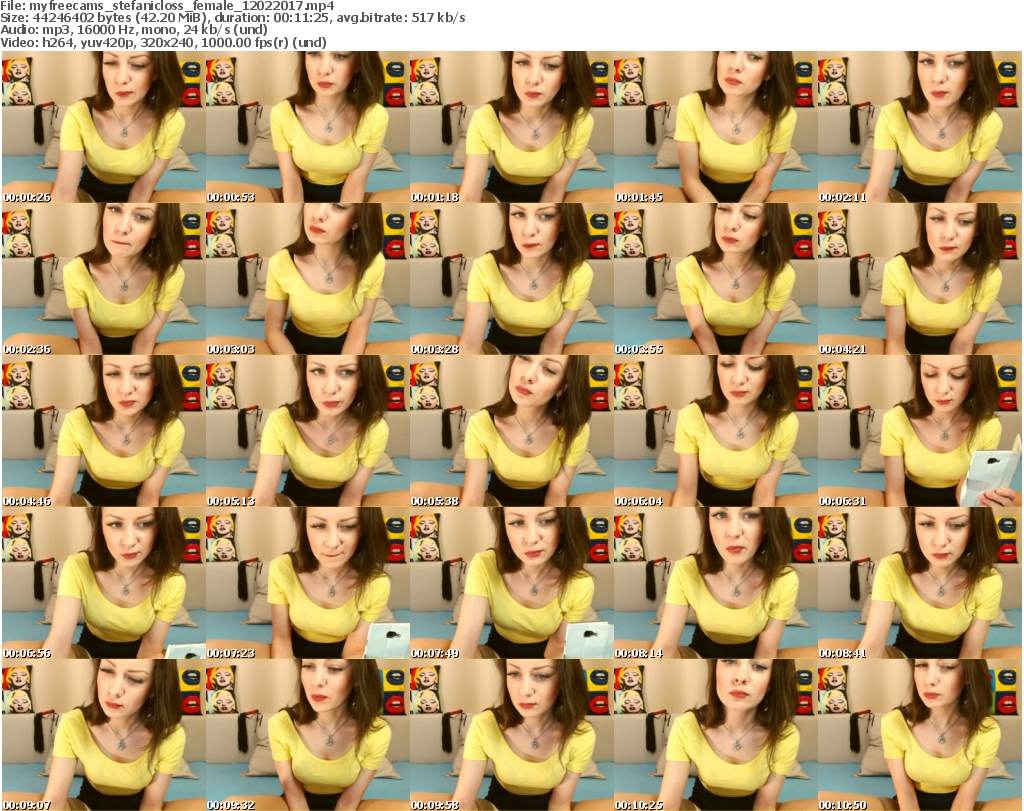Select the thumbnail timestamped 00:00:26
1024x811 pixels.
[x=103, y=127]
